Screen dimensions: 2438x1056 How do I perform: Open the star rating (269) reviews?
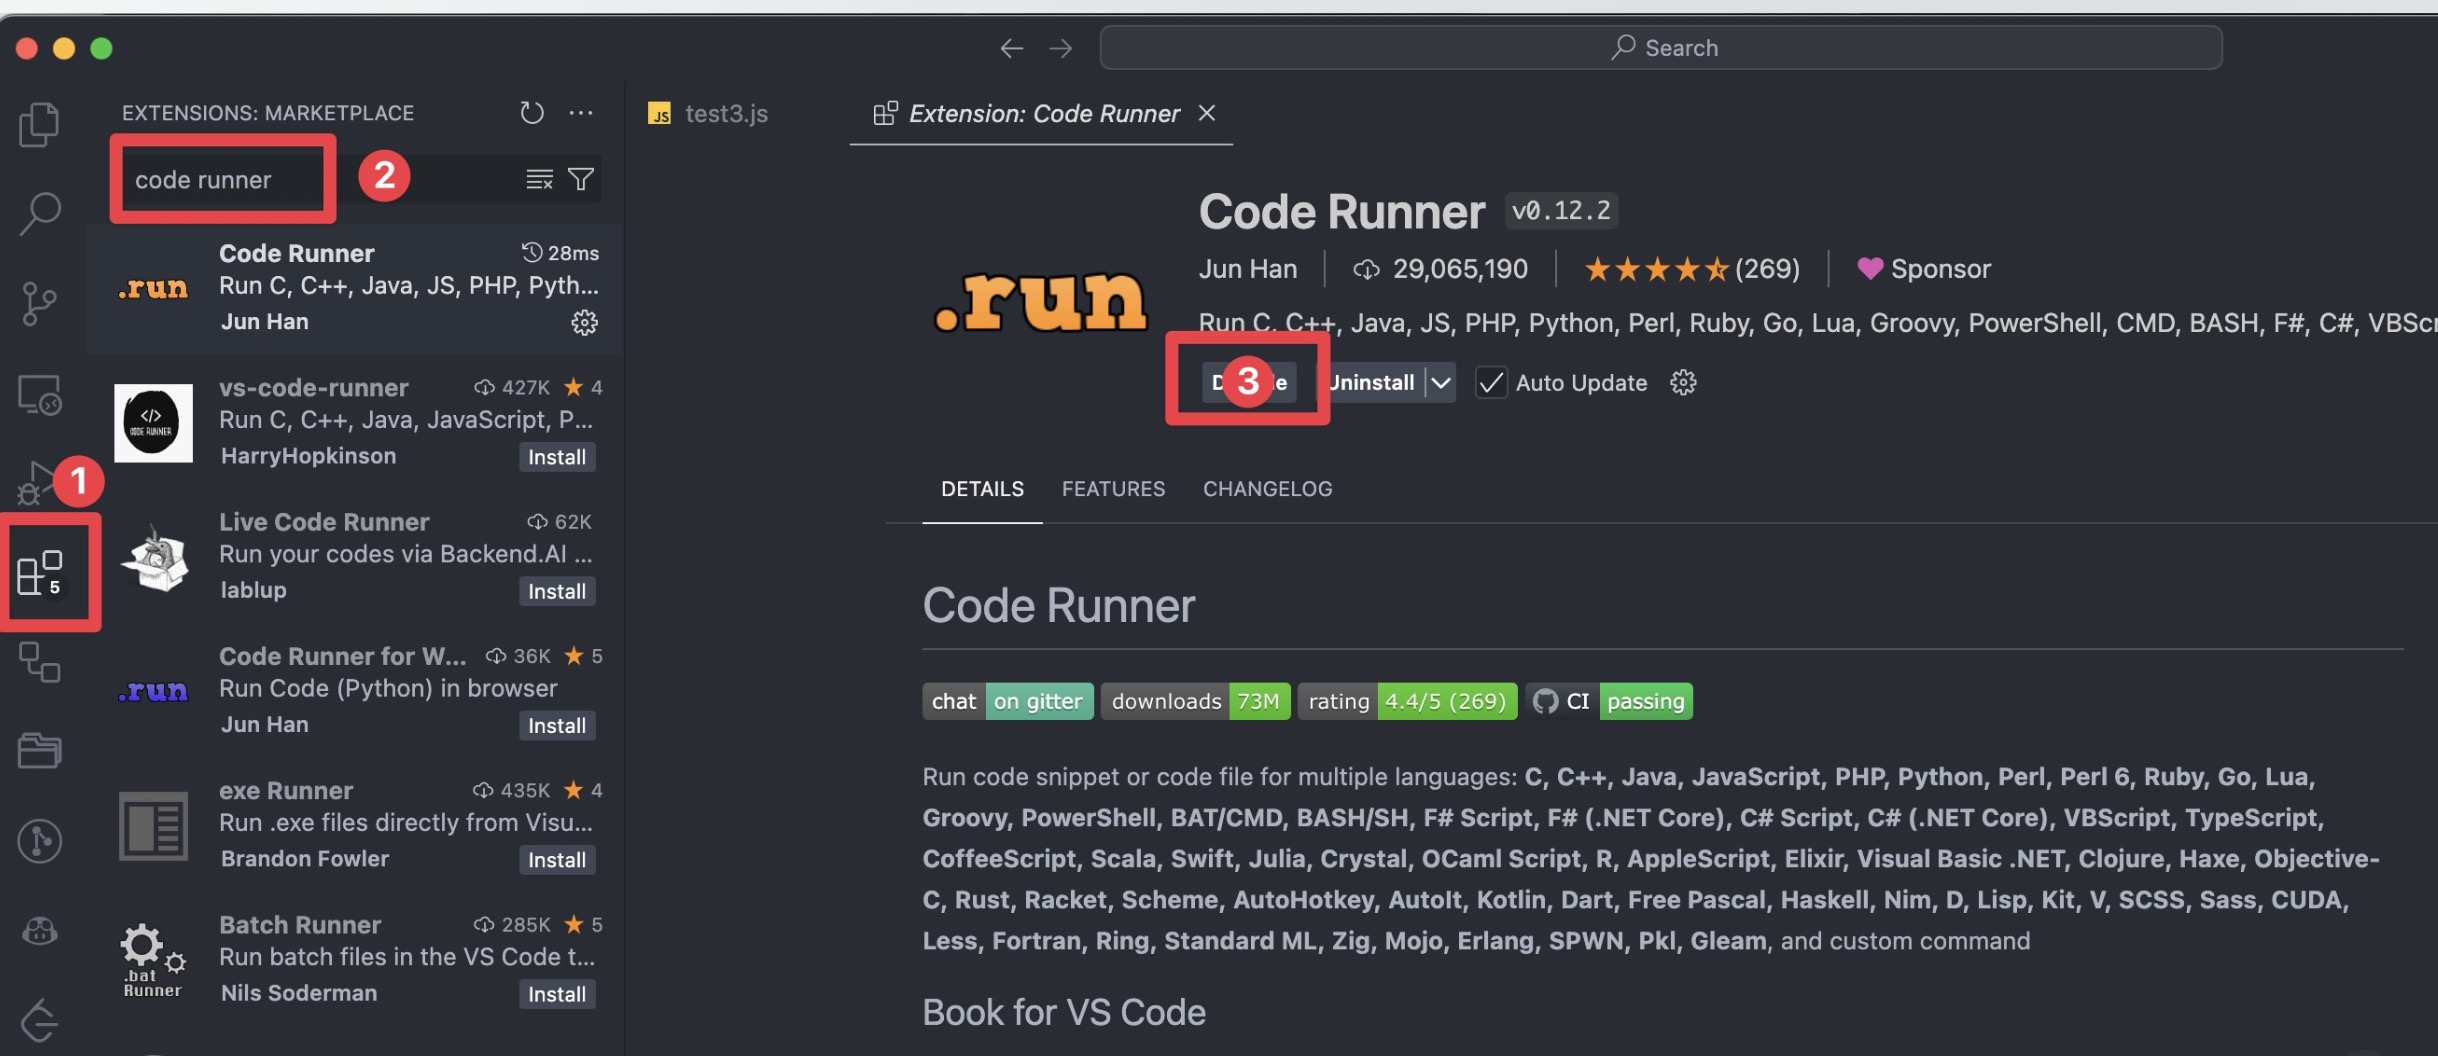click(1691, 268)
